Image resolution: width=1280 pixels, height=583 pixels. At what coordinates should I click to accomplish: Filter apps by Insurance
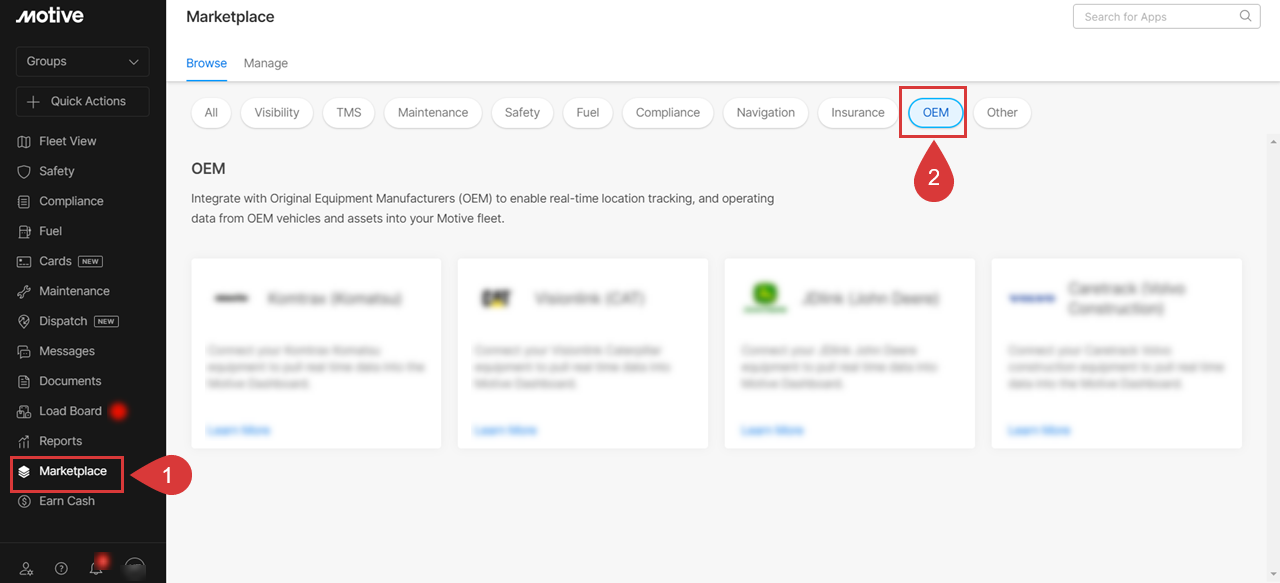858,113
